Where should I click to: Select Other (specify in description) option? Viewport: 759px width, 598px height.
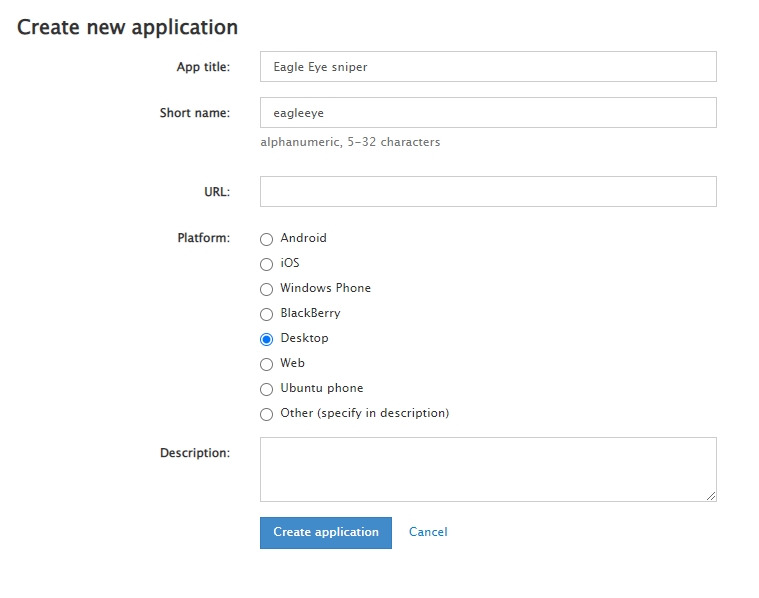[266, 414]
